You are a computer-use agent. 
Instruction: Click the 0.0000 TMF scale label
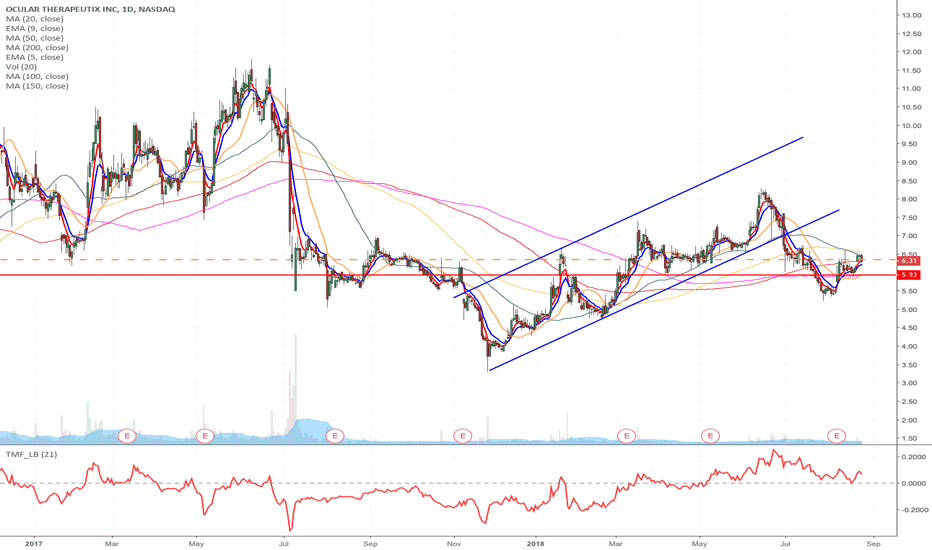click(x=914, y=483)
